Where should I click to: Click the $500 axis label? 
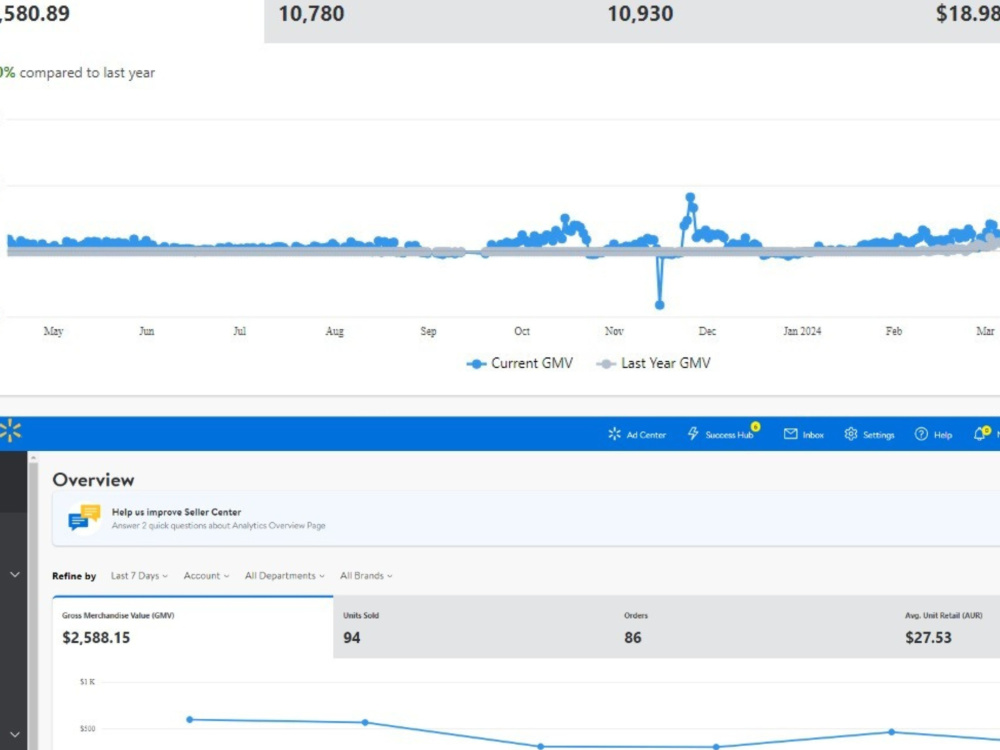87,728
